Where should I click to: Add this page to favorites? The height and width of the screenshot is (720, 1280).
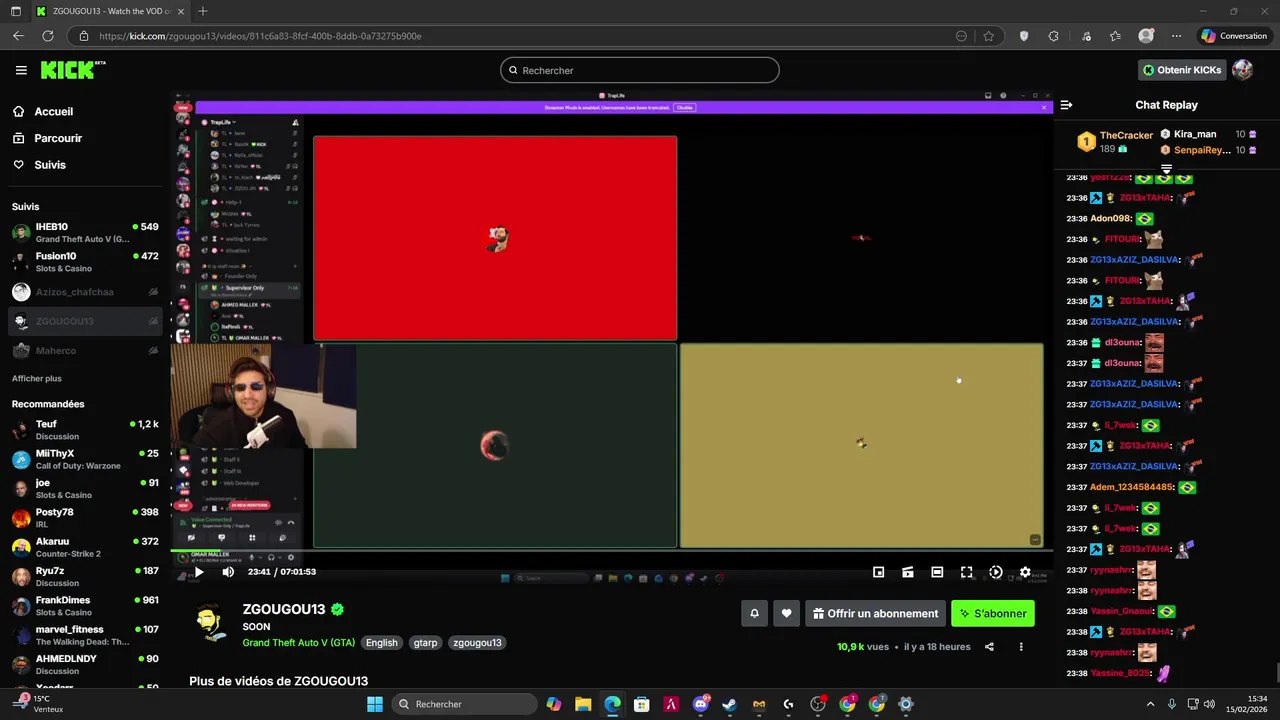point(989,36)
